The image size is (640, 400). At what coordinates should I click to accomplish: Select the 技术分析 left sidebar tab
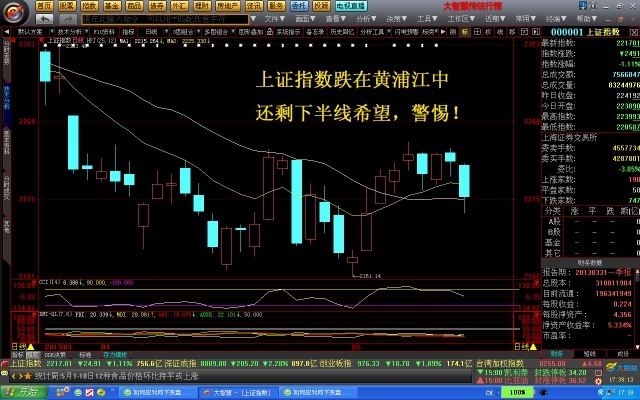(7, 97)
